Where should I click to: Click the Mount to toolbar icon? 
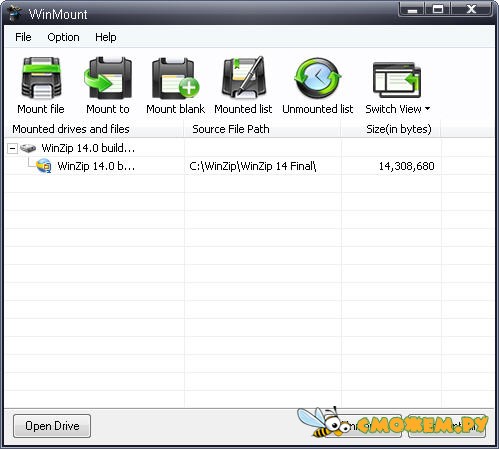[108, 78]
